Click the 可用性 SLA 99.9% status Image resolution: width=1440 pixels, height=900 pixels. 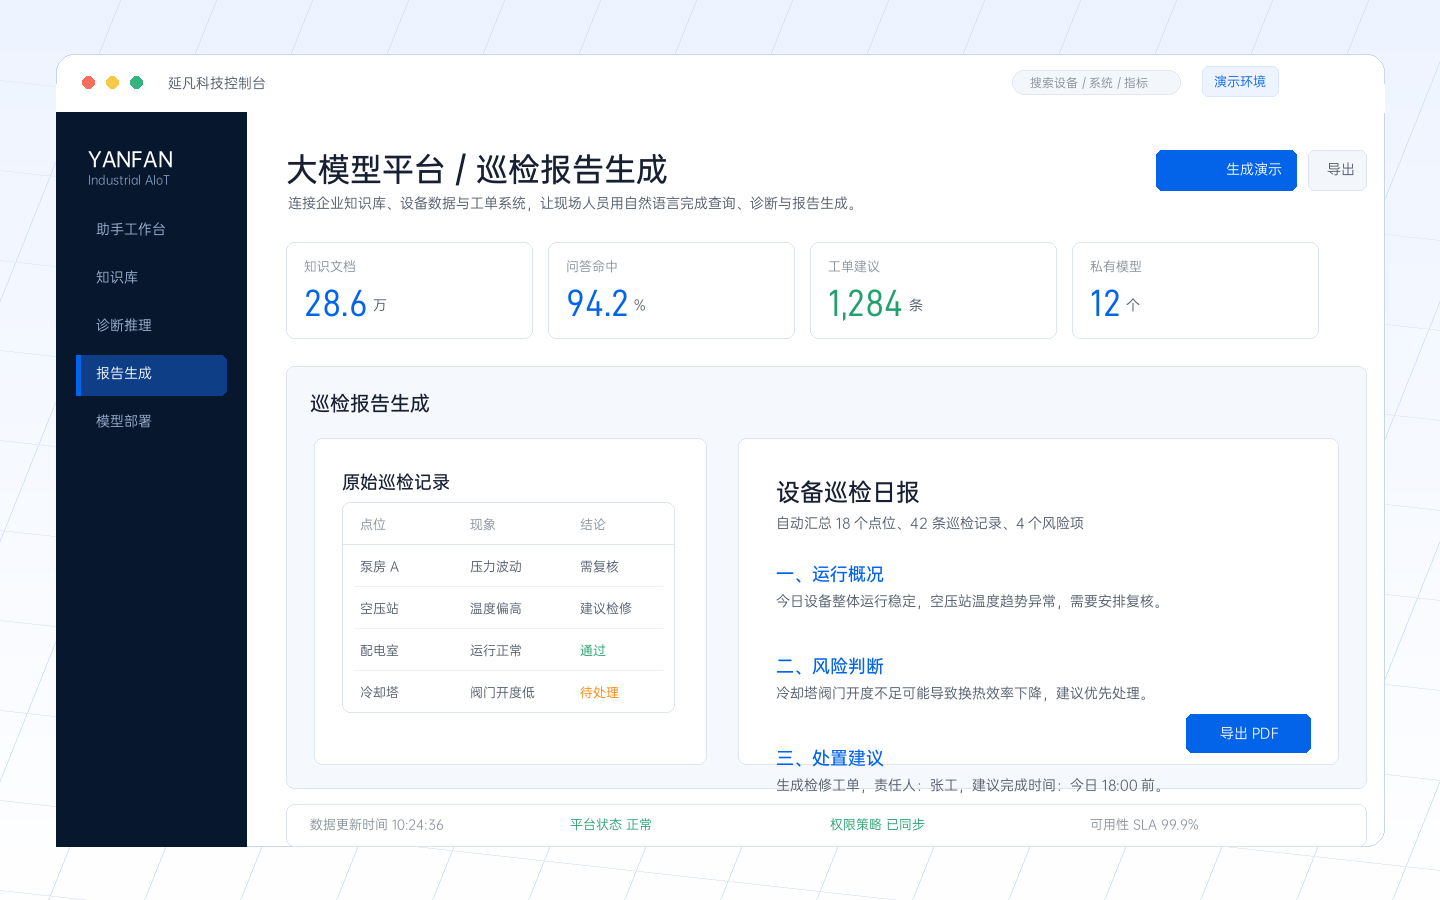click(1144, 825)
